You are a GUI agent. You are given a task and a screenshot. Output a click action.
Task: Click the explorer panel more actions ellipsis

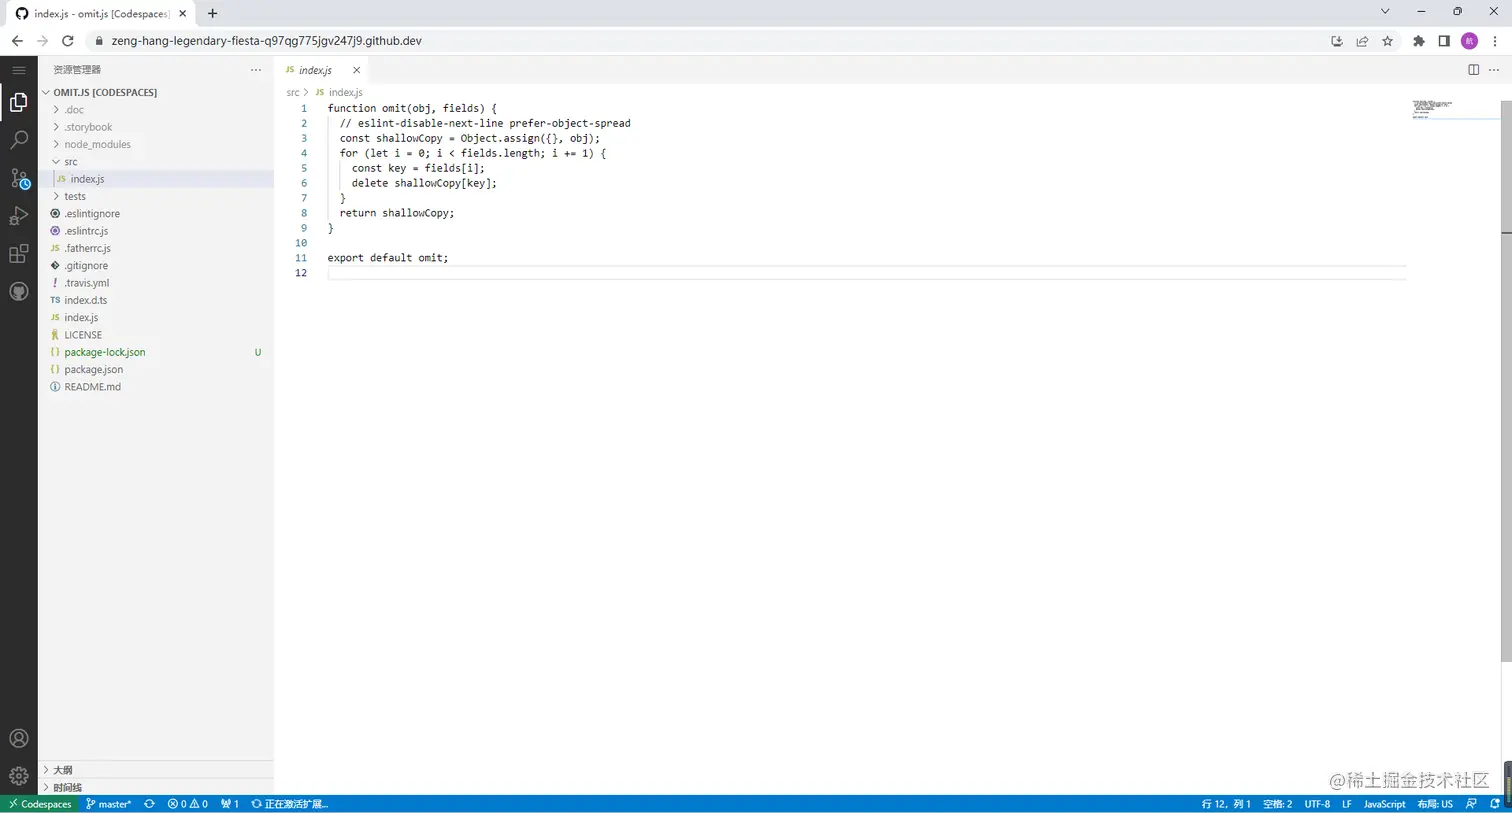256,70
